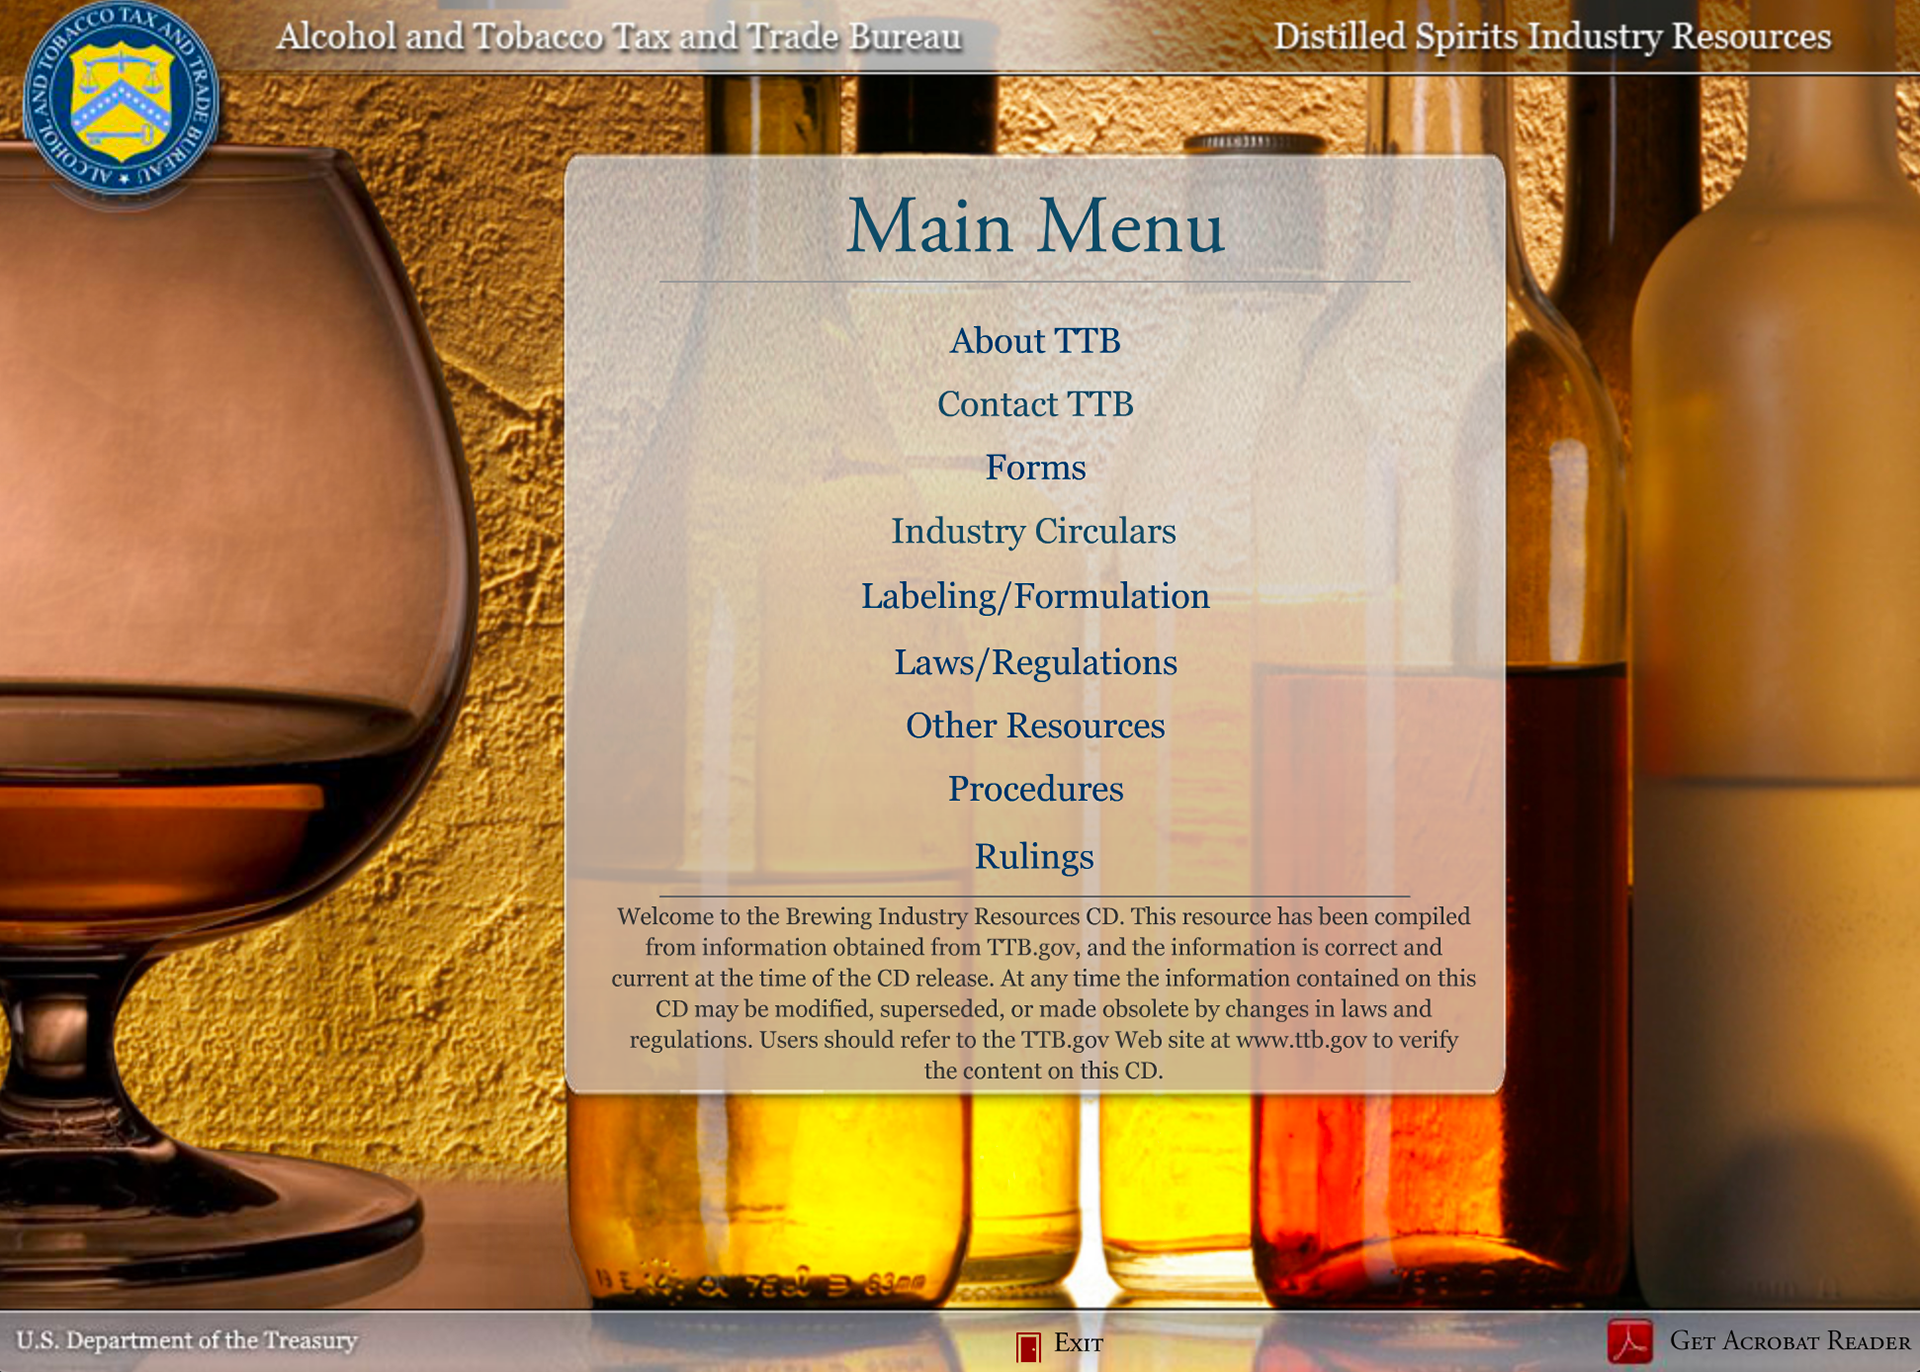1920x1372 pixels.
Task: Click the www.ttb.gov address in welcome text
Action: point(1300,1040)
